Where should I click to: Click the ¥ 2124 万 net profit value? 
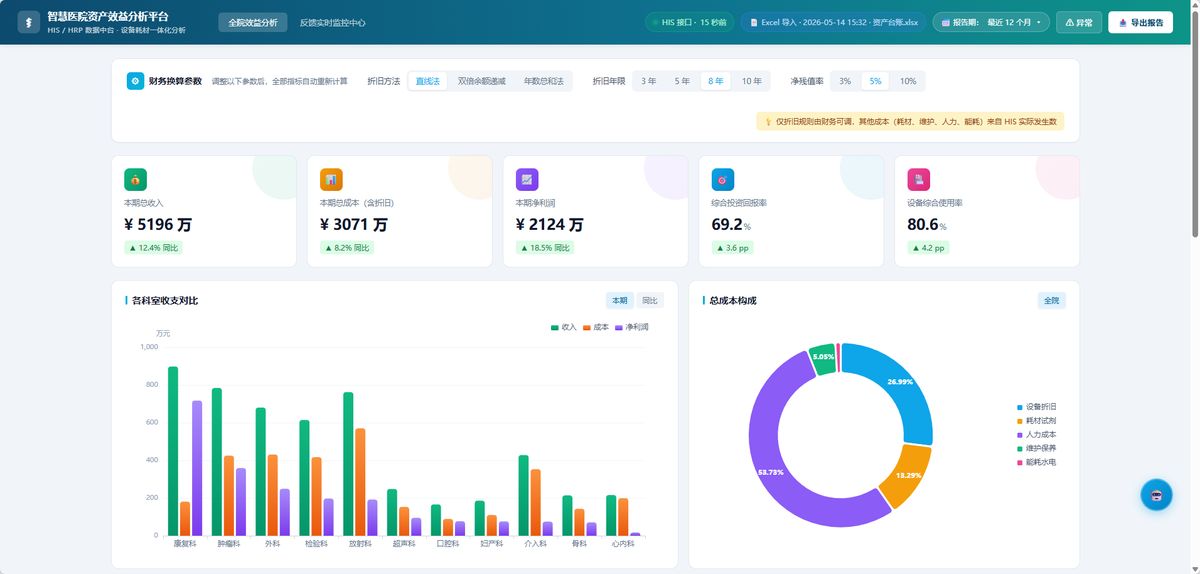(550, 225)
